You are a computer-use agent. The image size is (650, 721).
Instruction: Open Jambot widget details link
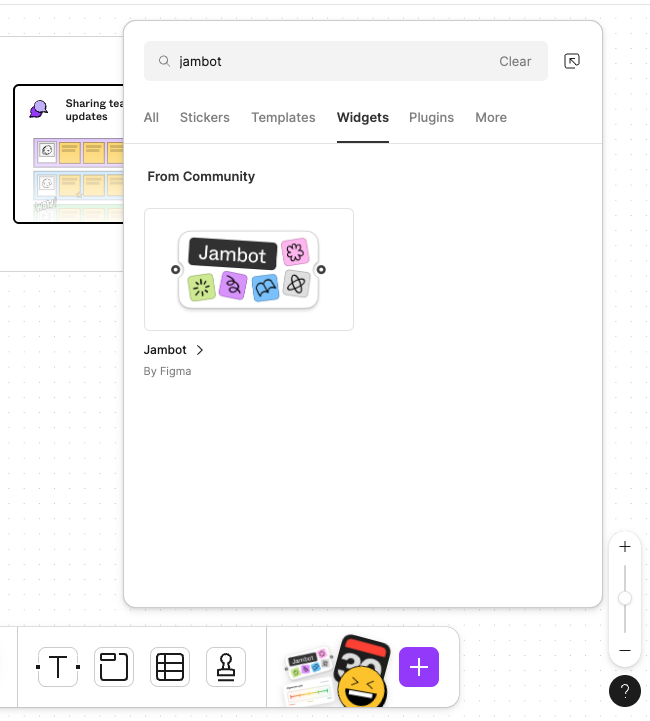[165, 350]
